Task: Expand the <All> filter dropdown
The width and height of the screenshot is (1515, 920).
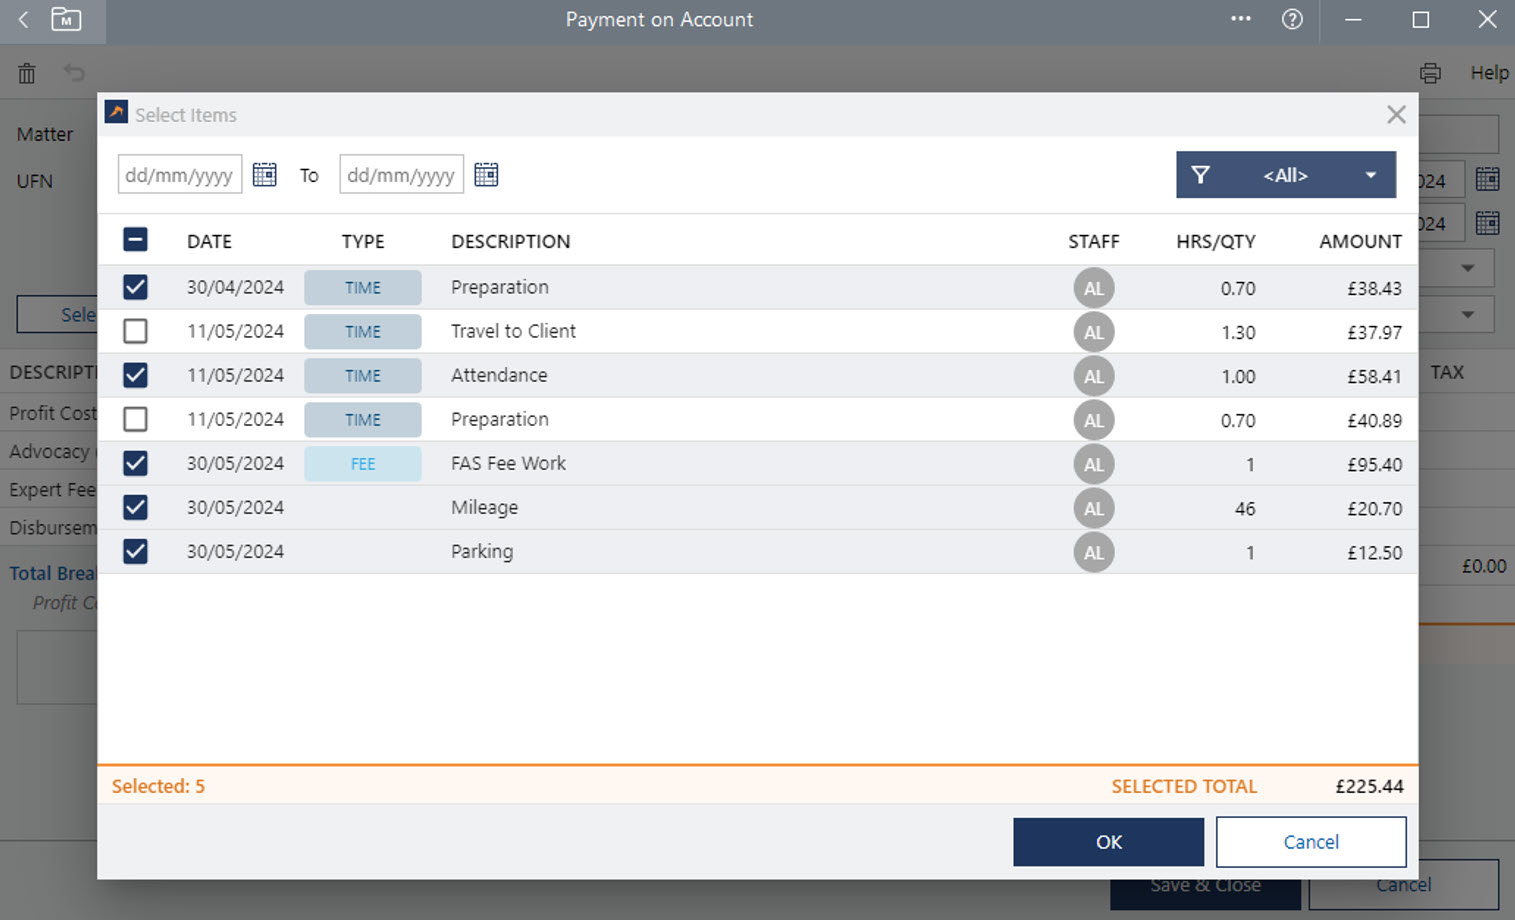Action: [1370, 175]
